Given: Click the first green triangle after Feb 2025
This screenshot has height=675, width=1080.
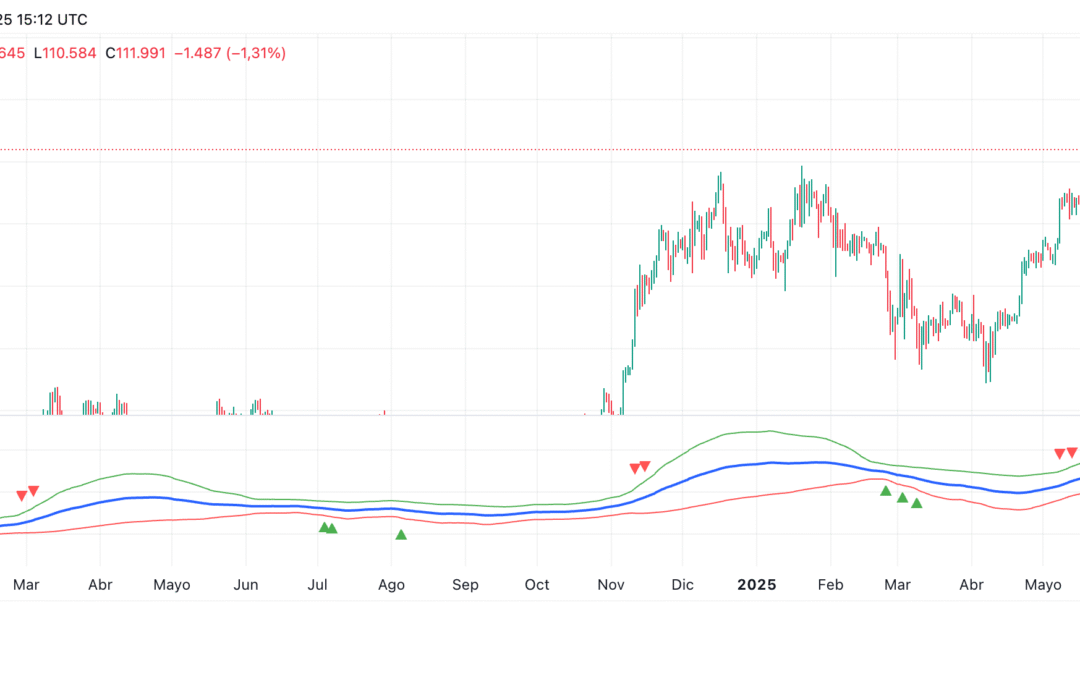Looking at the screenshot, I should click(885, 491).
